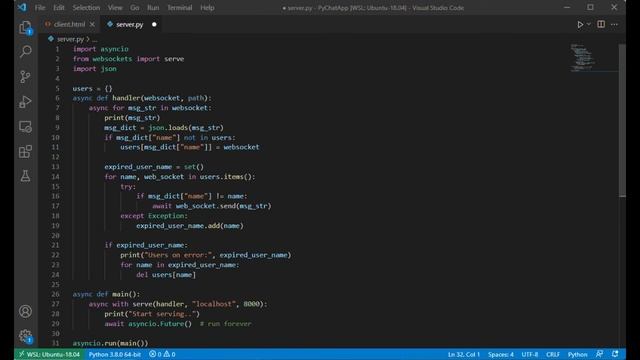This screenshot has height=360, width=640.
Task: Click server.py in the breadcrumb
Action: pos(70,39)
